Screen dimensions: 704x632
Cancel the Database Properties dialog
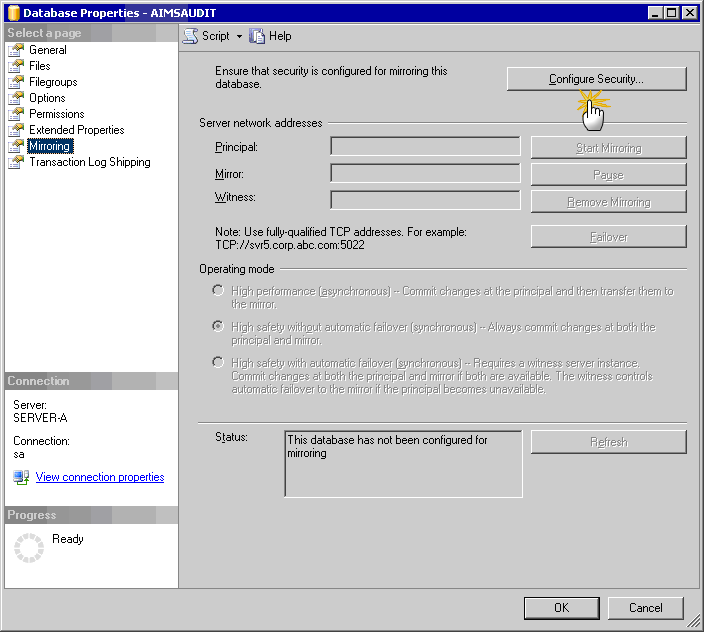coord(645,607)
